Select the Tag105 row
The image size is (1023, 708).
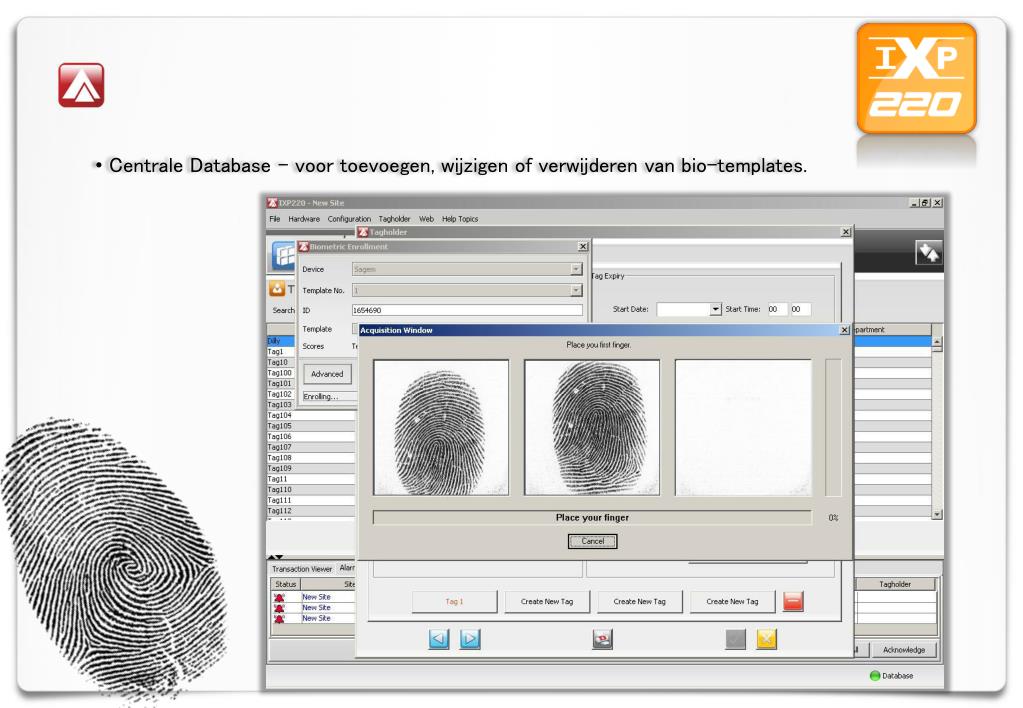[311, 426]
